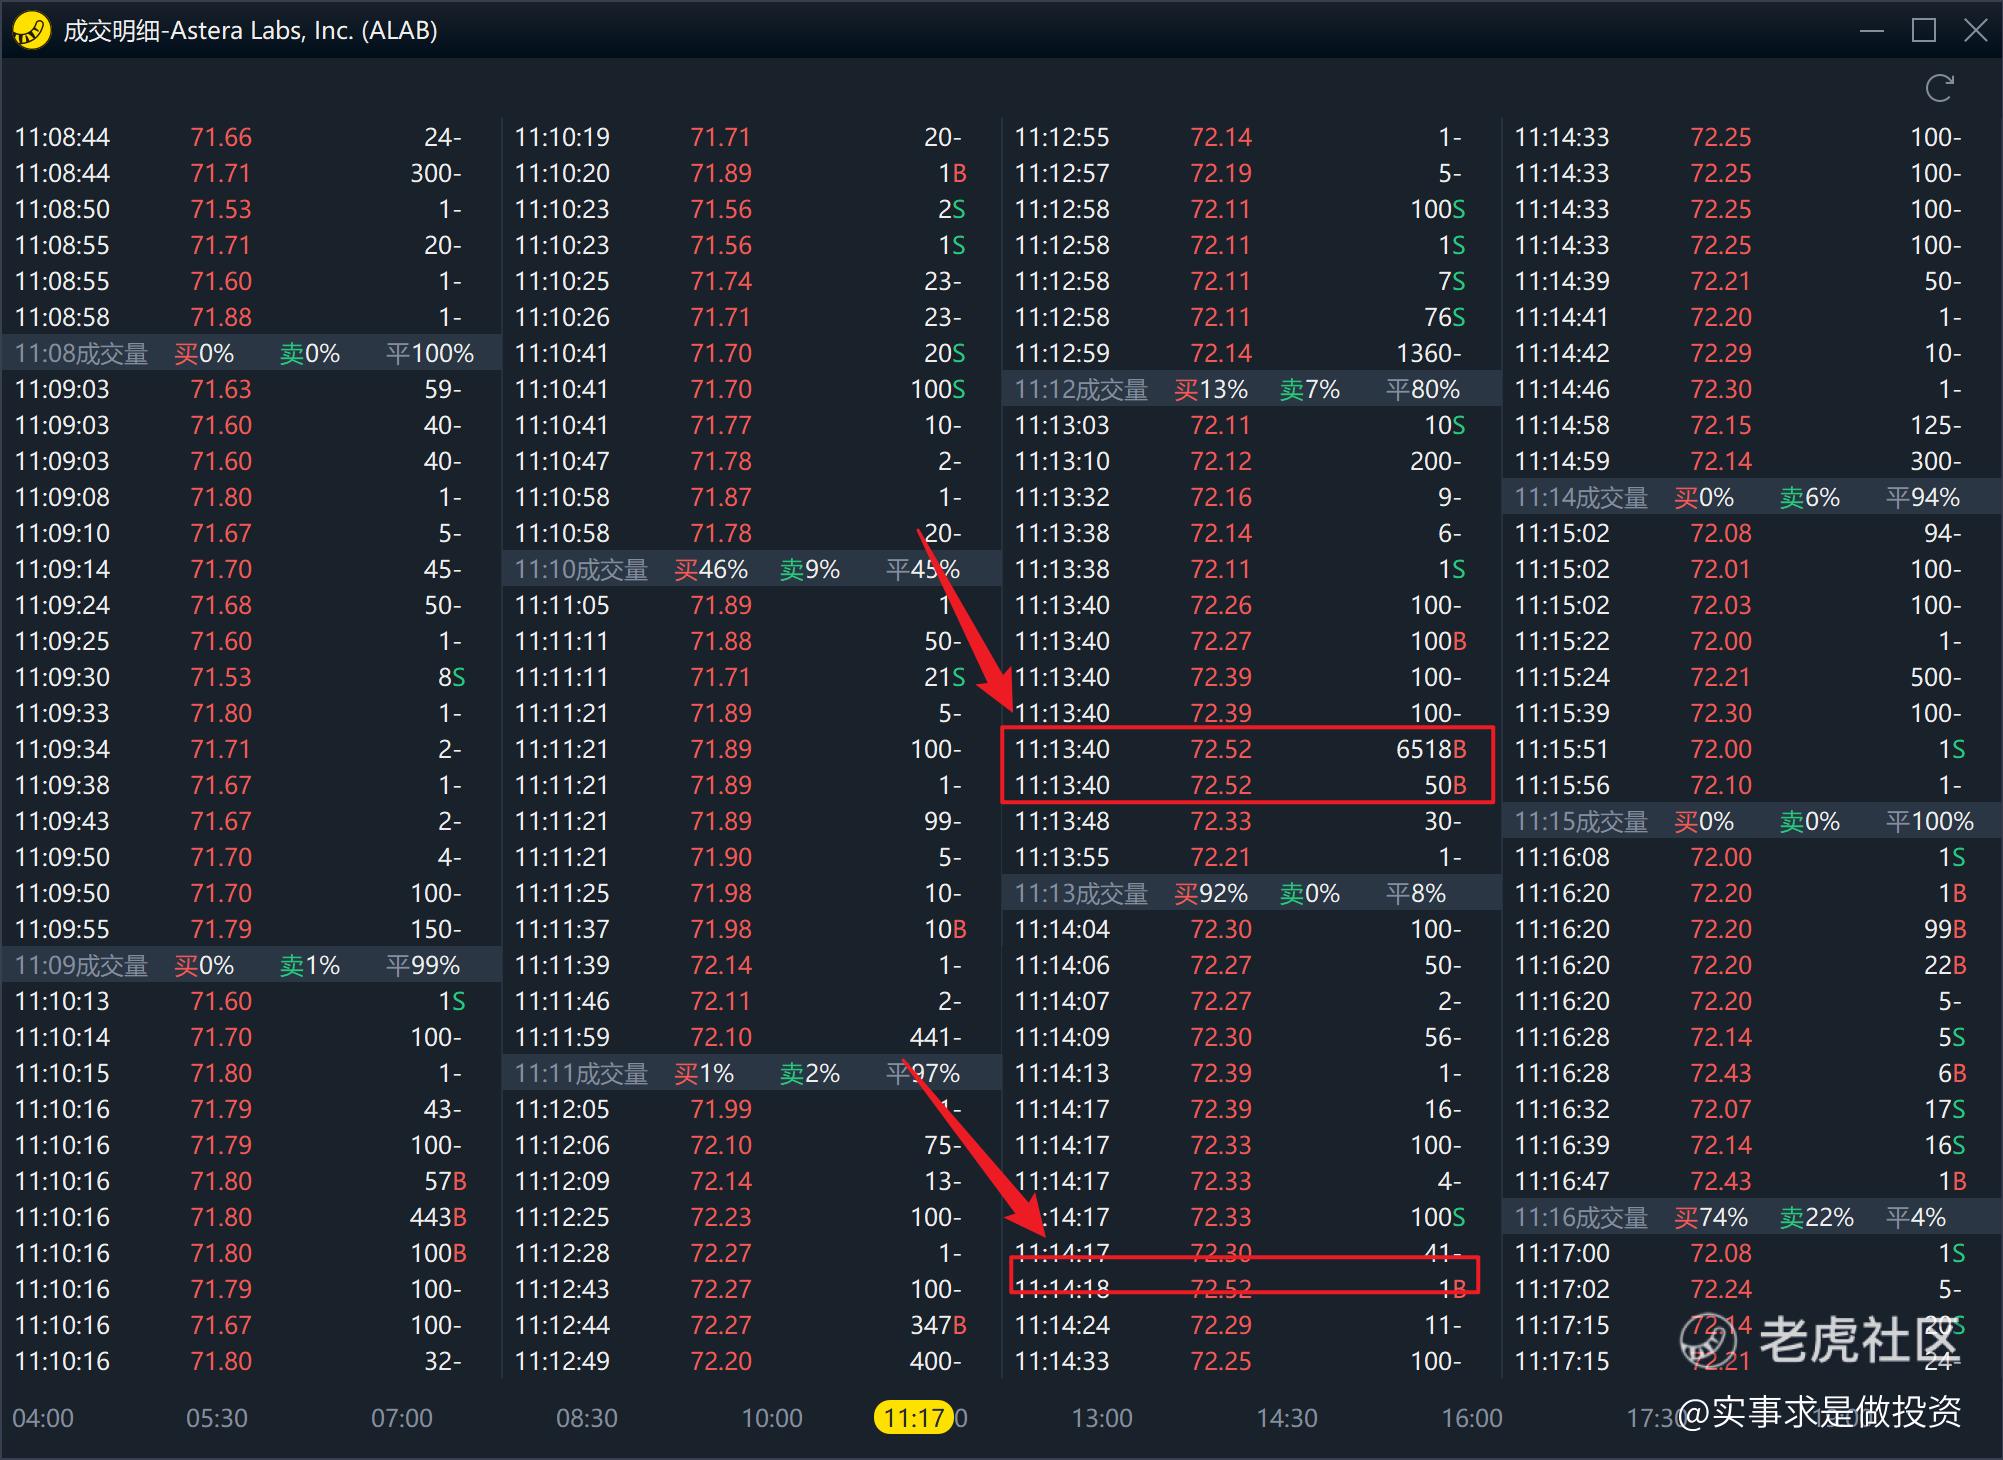Select the 99B trade at 11:16:20
The width and height of the screenshot is (2003, 1460).
pyautogui.click(x=1751, y=929)
